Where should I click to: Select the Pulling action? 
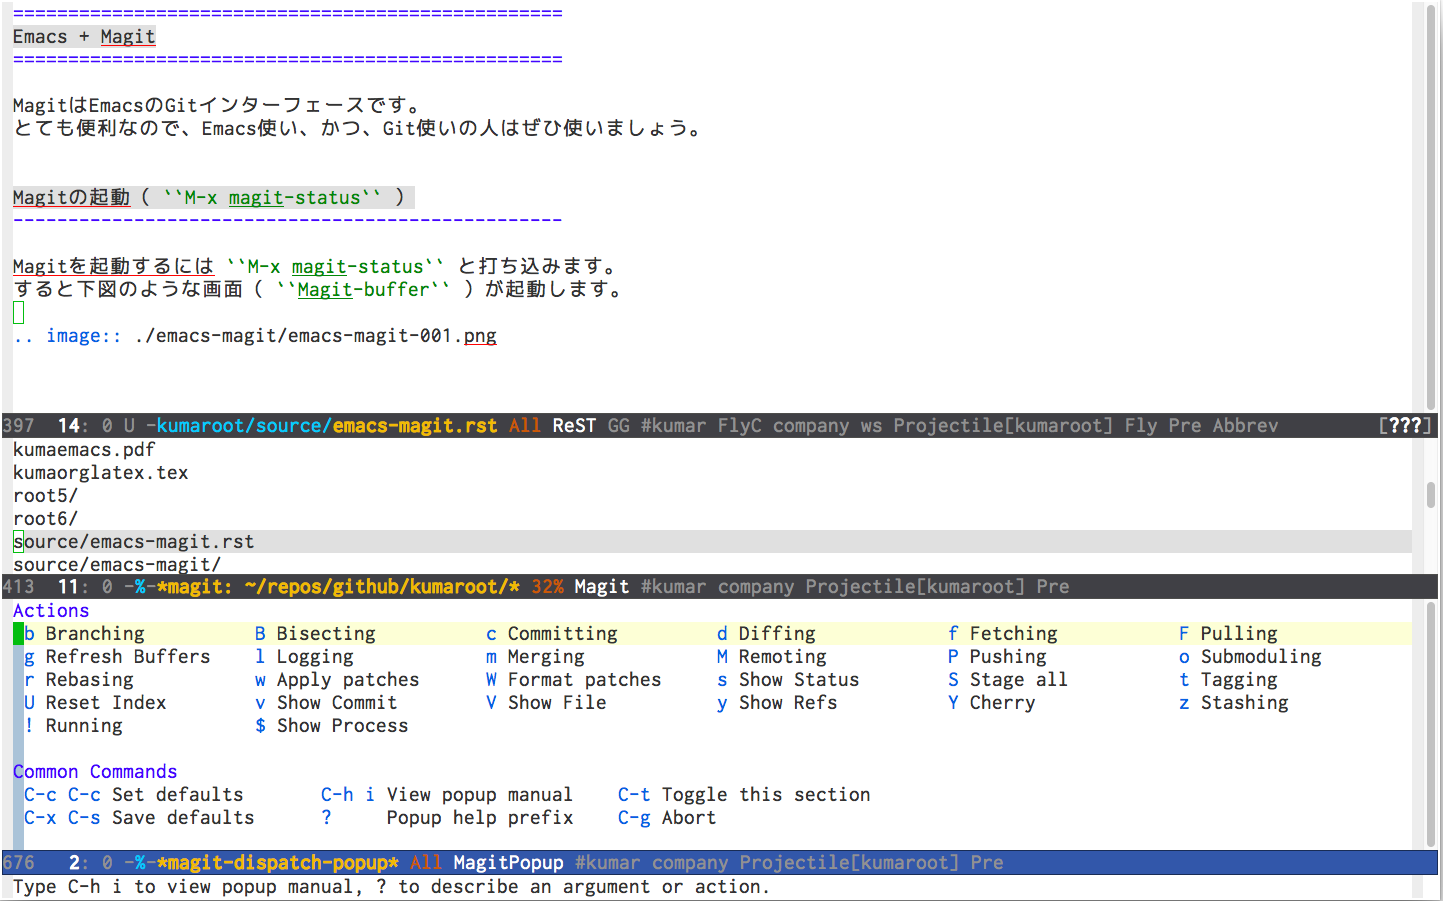click(1228, 633)
